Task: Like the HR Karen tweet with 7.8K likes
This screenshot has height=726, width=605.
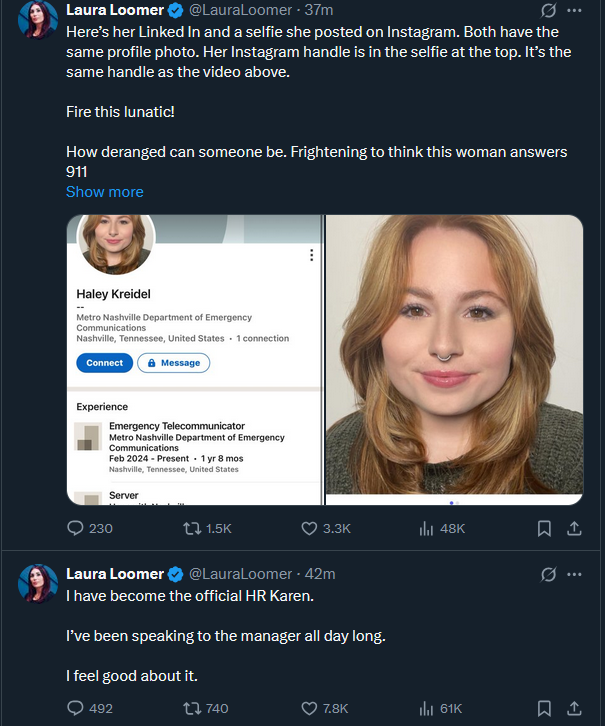Action: [x=309, y=708]
